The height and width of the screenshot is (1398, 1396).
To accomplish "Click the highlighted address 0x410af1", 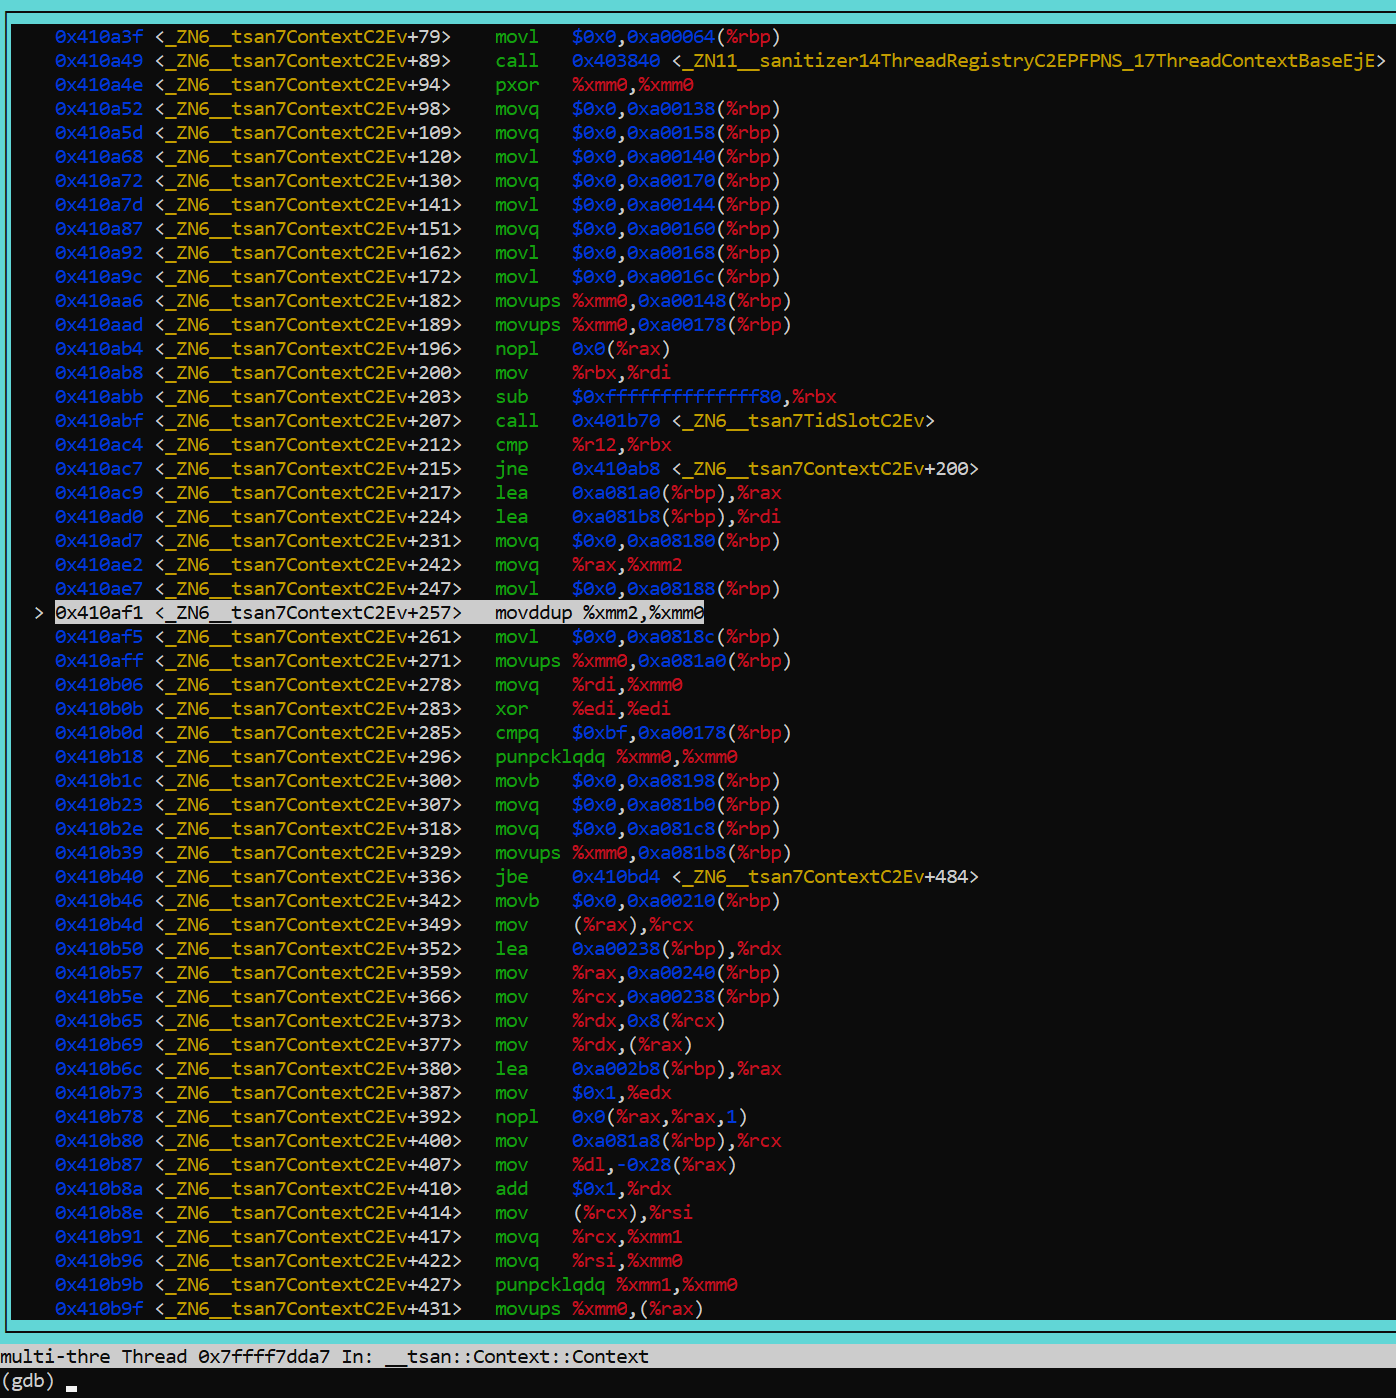I will click(99, 613).
